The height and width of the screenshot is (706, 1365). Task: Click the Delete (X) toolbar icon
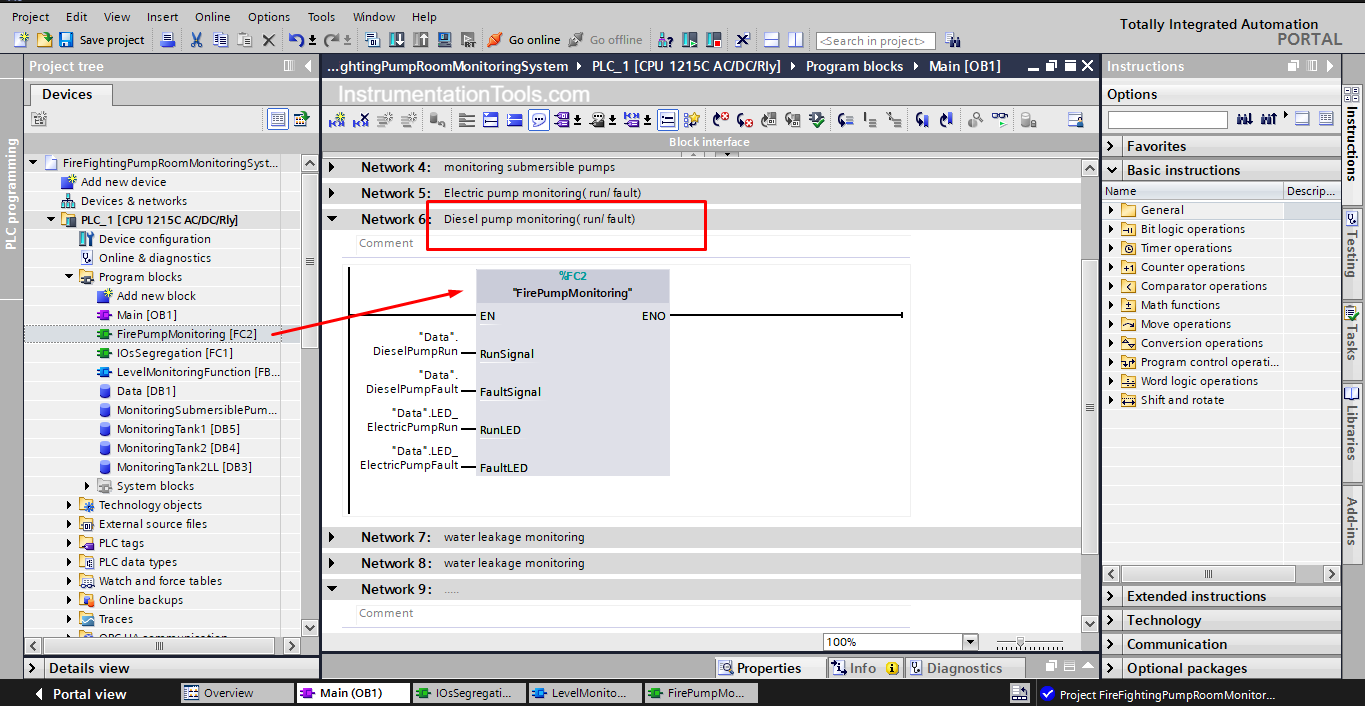pyautogui.click(x=268, y=40)
